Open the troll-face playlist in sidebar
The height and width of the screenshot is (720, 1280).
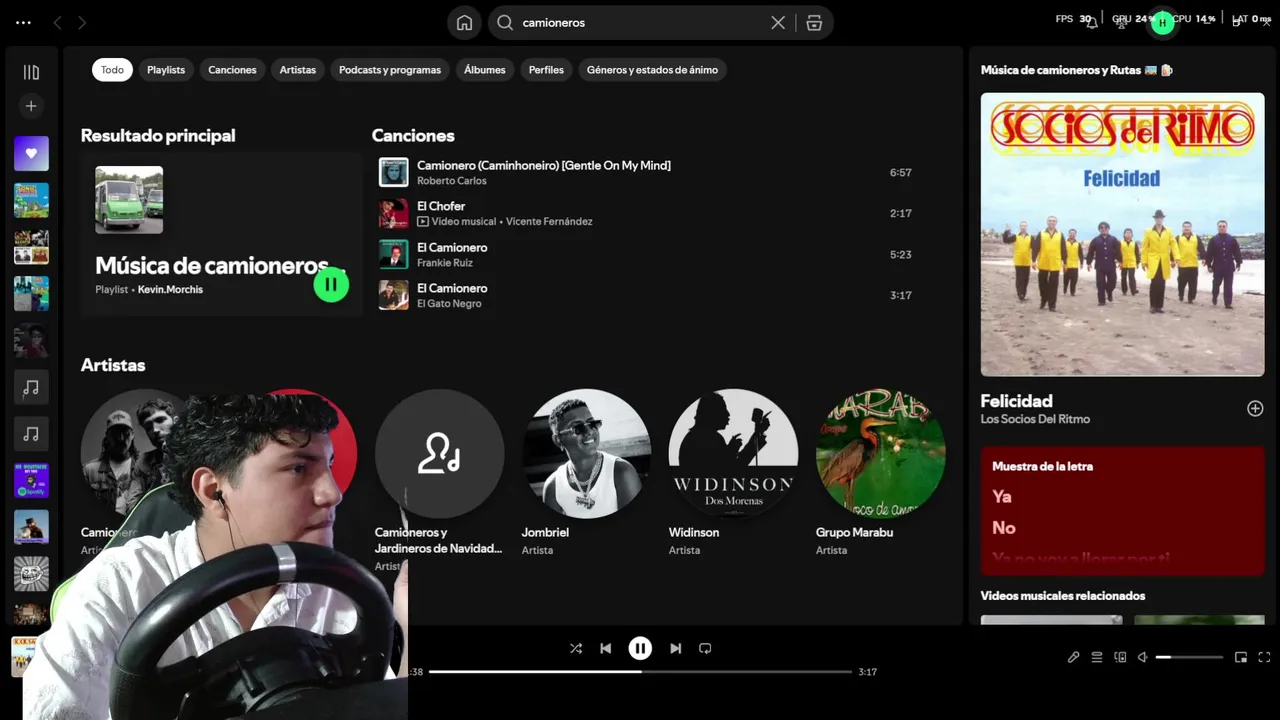[x=31, y=574]
